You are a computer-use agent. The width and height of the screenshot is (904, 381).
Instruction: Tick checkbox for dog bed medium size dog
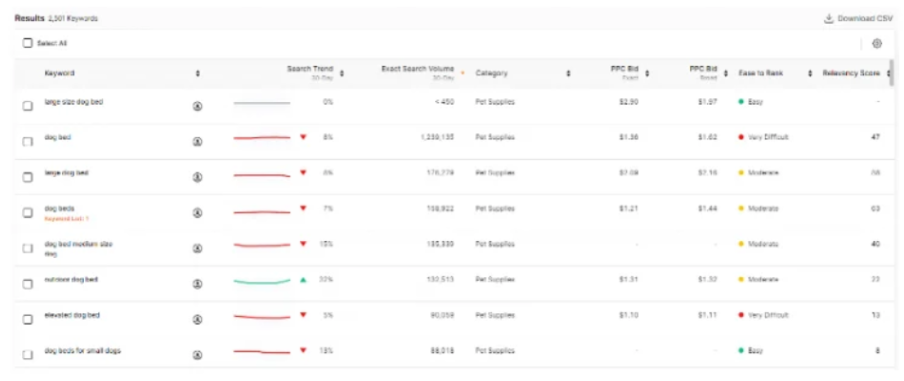(27, 248)
